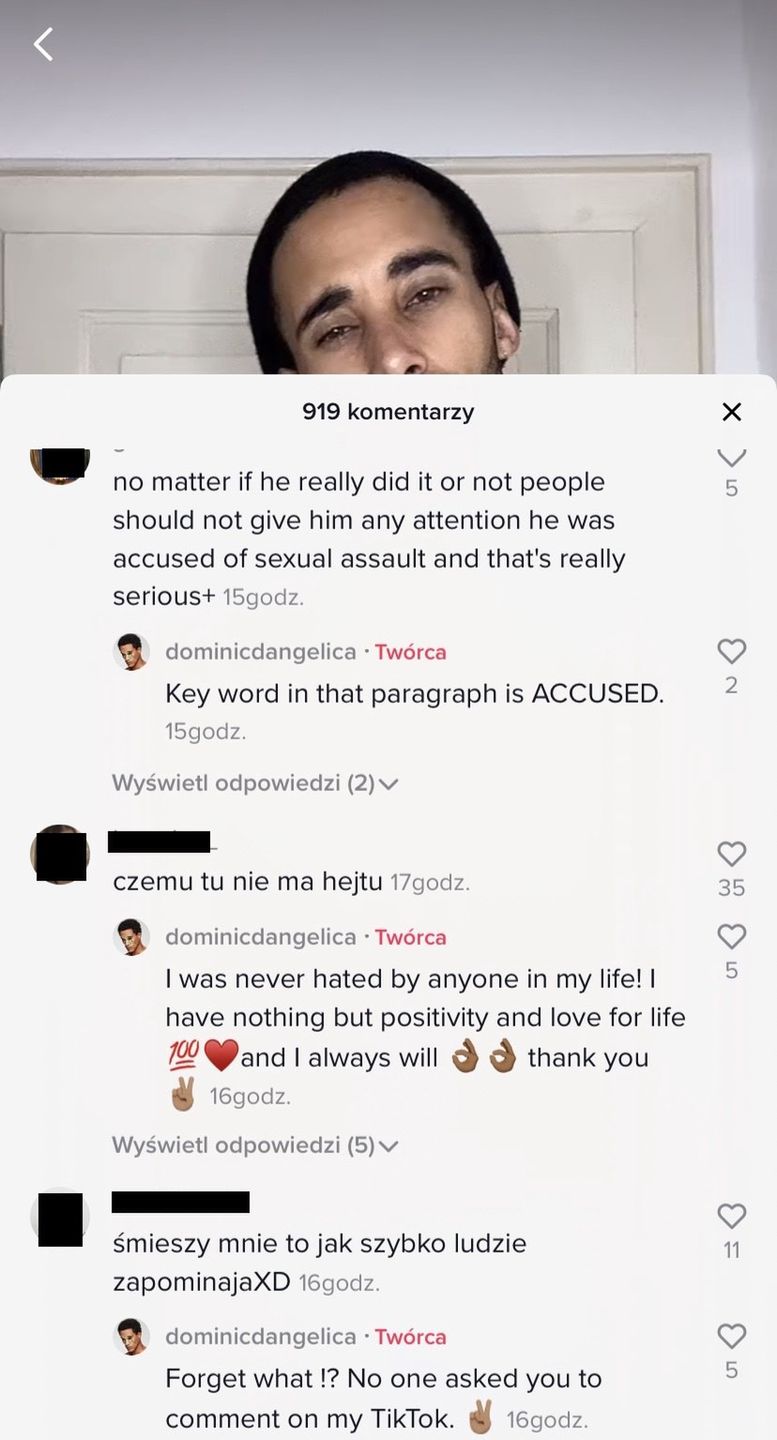Like the 'śmieszy mnie to' comment
This screenshot has height=1440, width=777.
click(732, 1216)
